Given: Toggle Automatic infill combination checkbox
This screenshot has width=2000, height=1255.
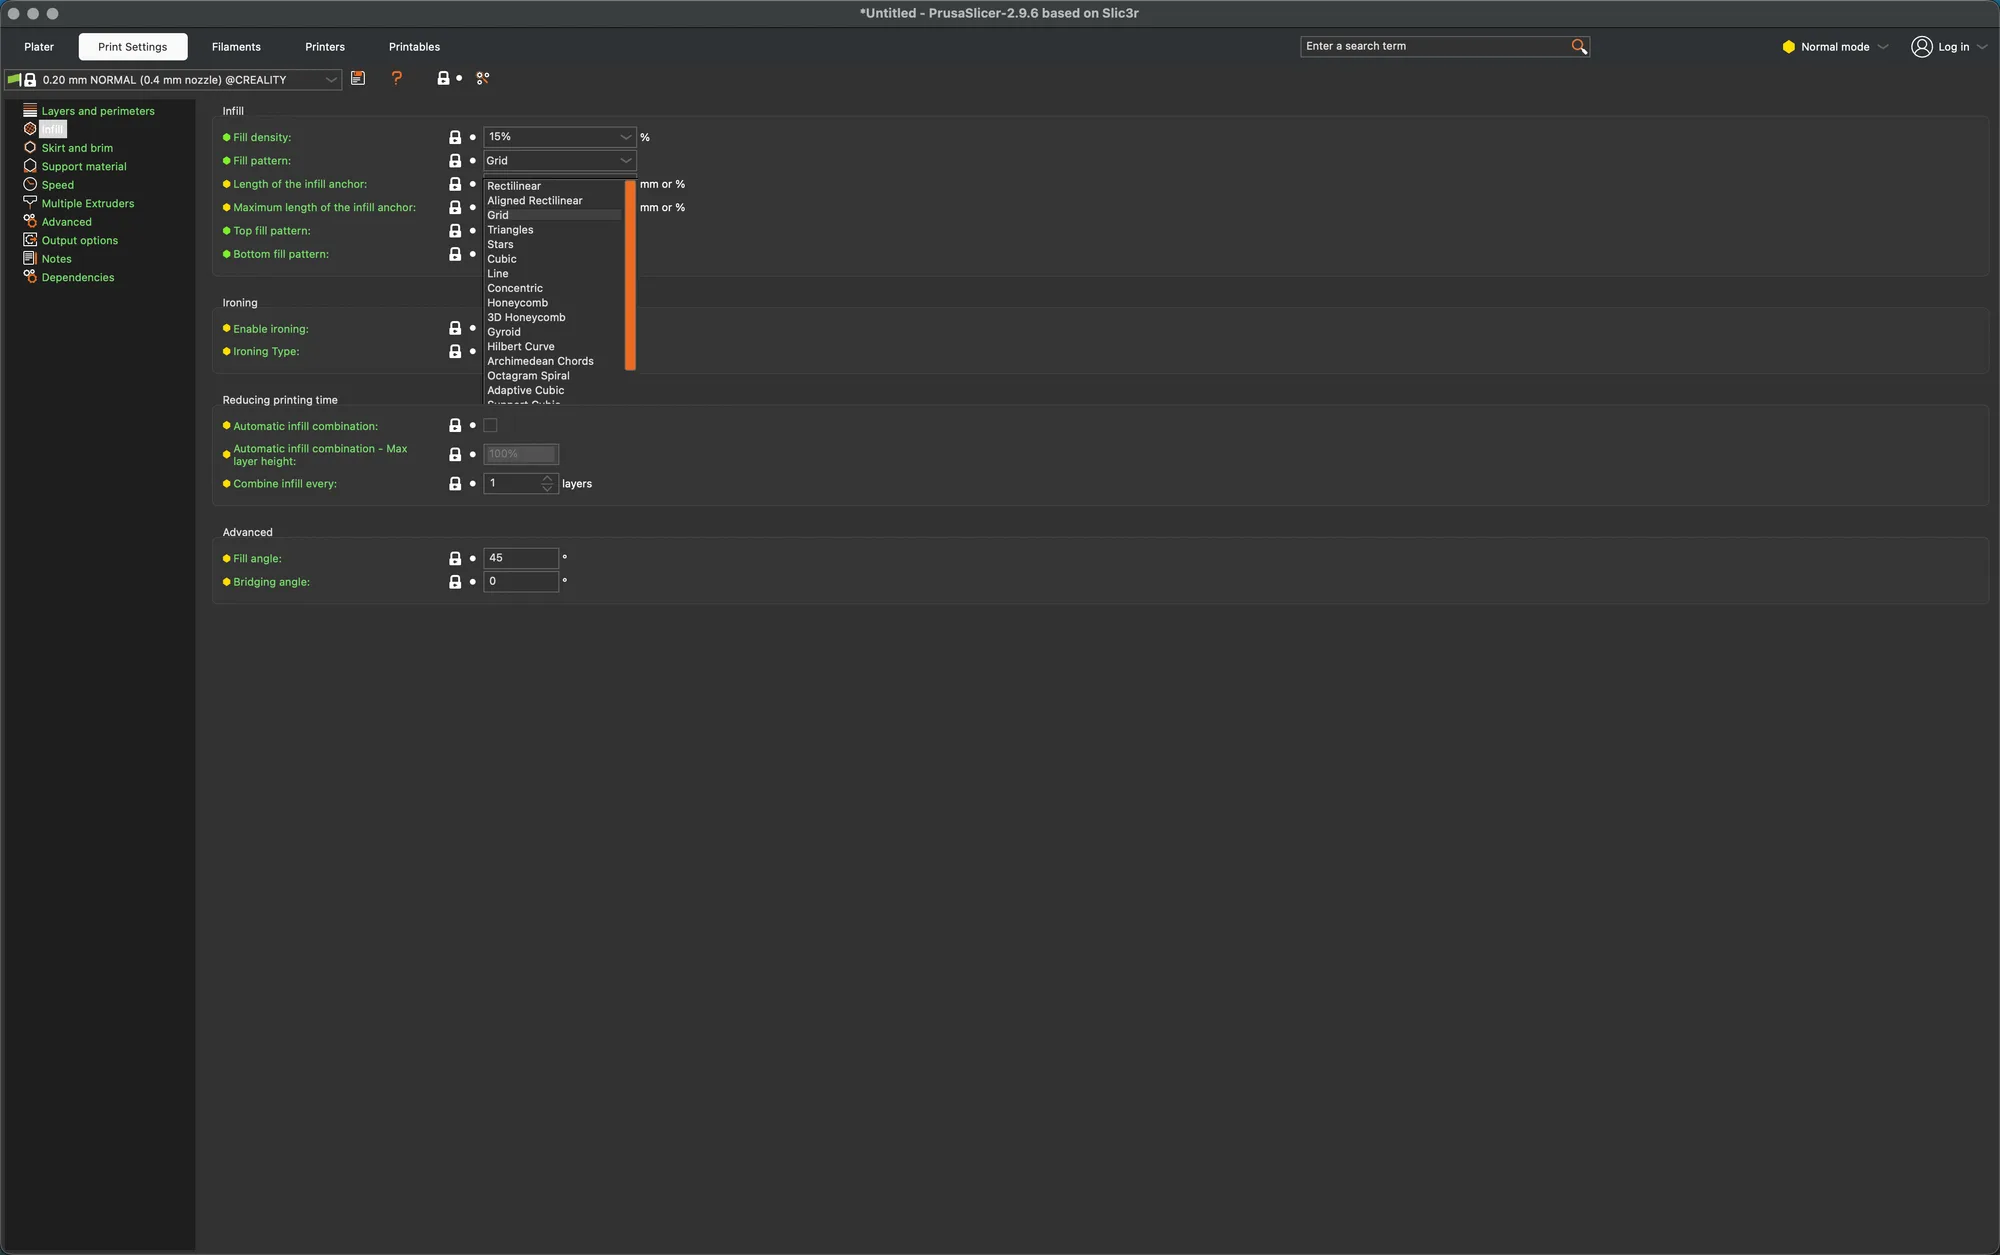Looking at the screenshot, I should 490,426.
